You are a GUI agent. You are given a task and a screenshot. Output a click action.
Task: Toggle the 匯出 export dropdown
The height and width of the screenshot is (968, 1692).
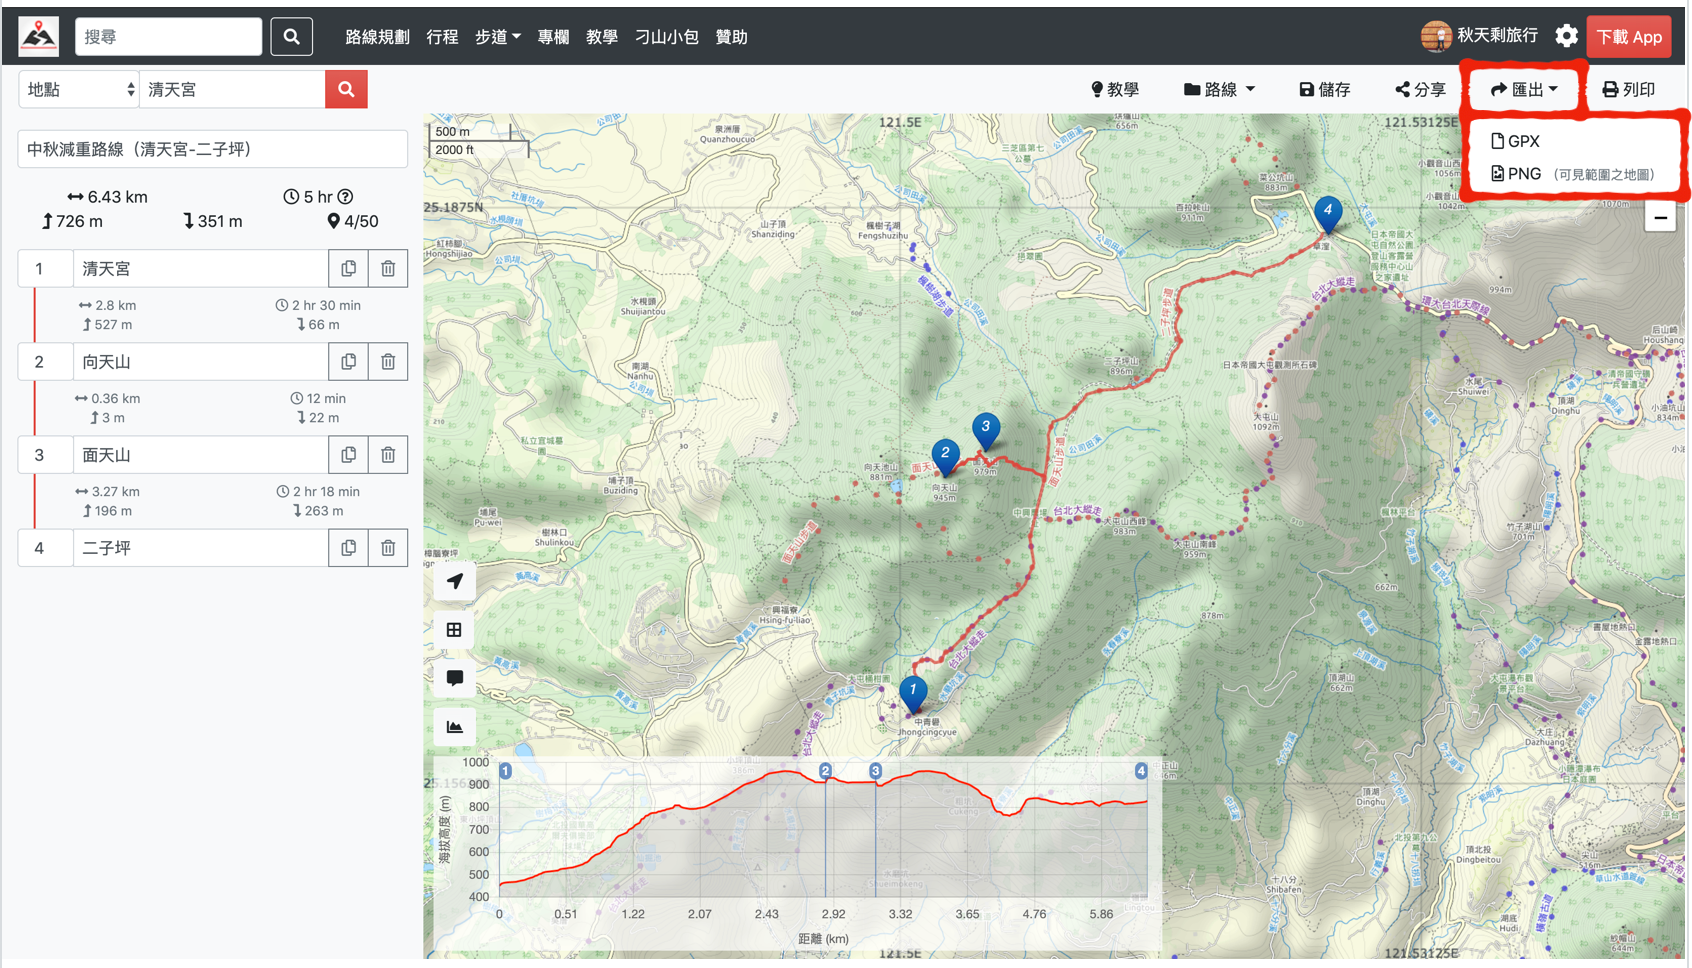tap(1524, 89)
